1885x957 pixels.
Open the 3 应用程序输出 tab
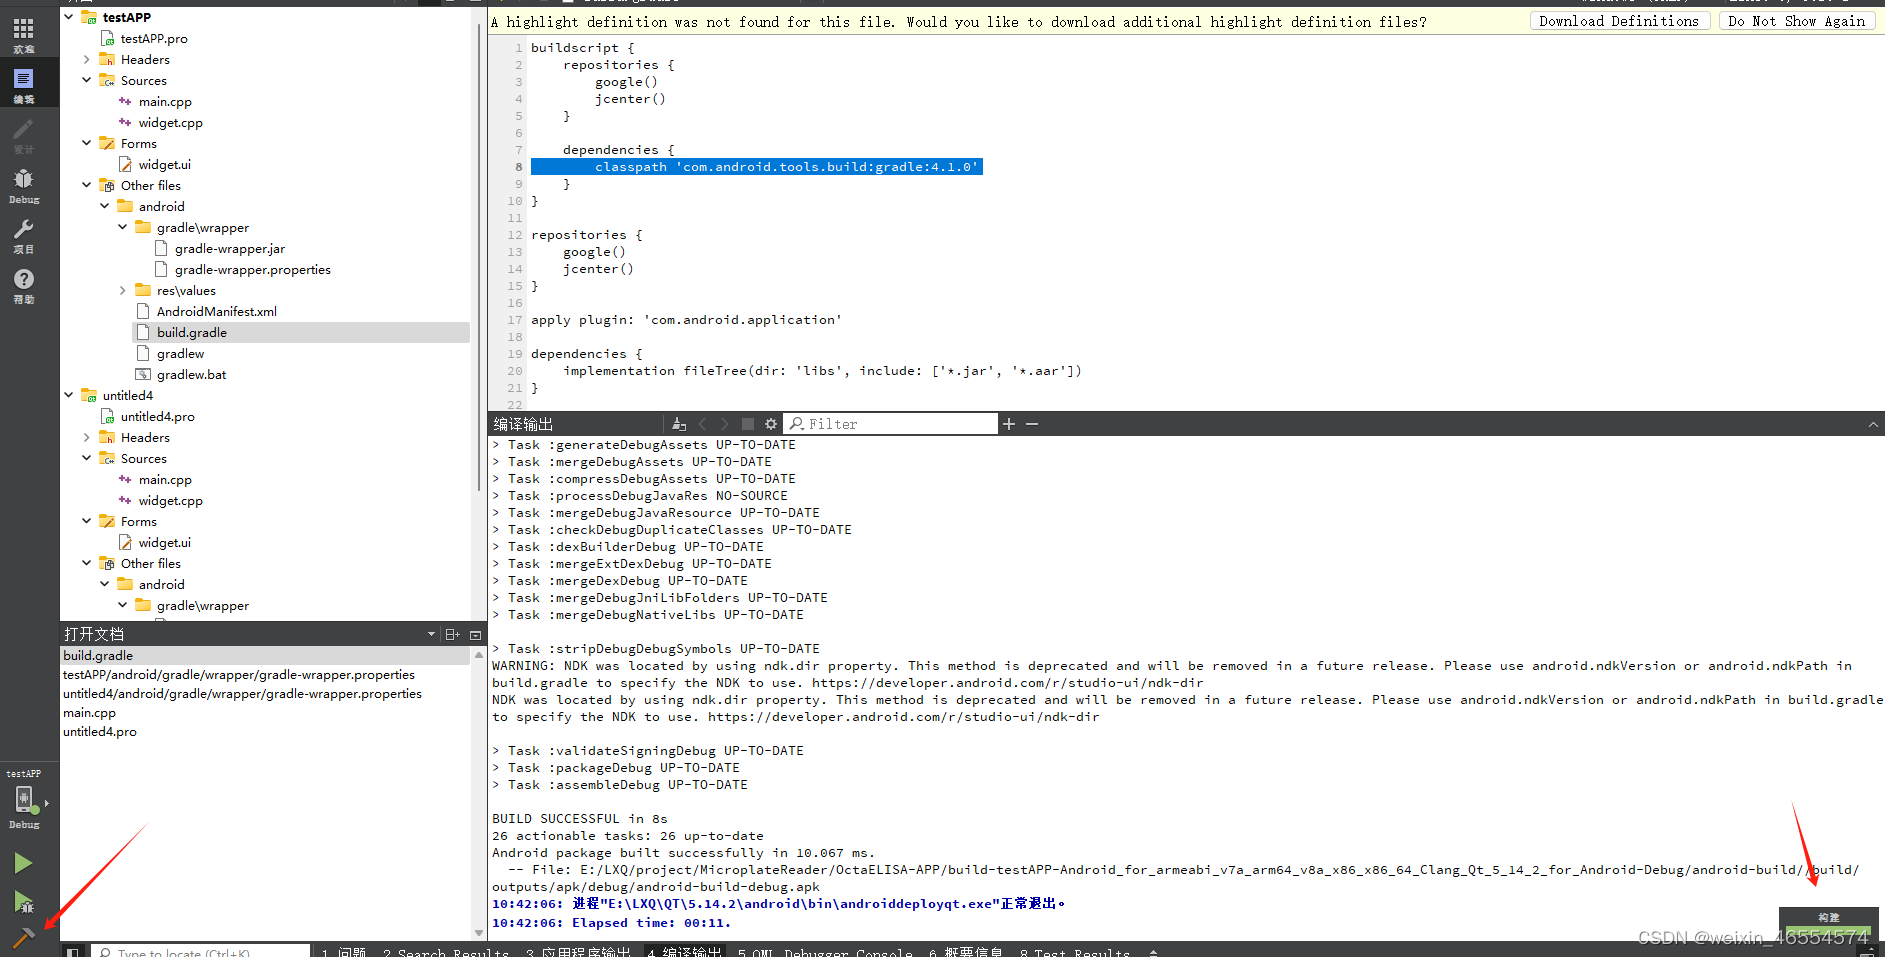tap(578, 952)
